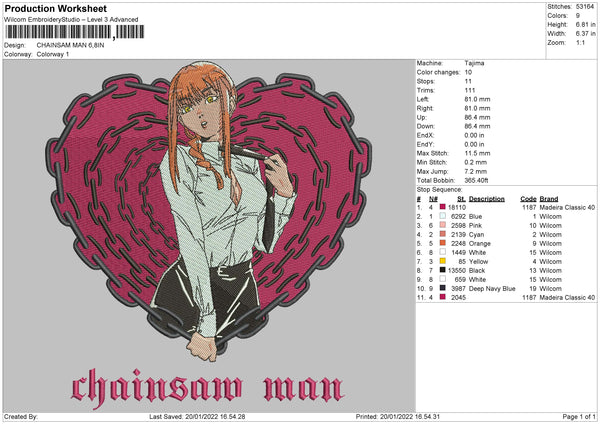Click the "N#" column header
600x424 pixels.
tap(433, 199)
